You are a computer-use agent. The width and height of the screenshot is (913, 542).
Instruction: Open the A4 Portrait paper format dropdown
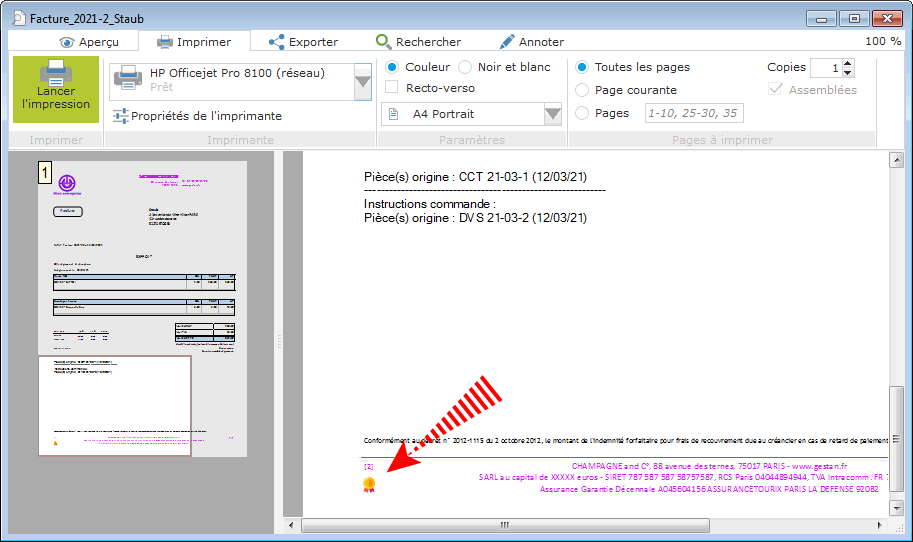(x=553, y=114)
